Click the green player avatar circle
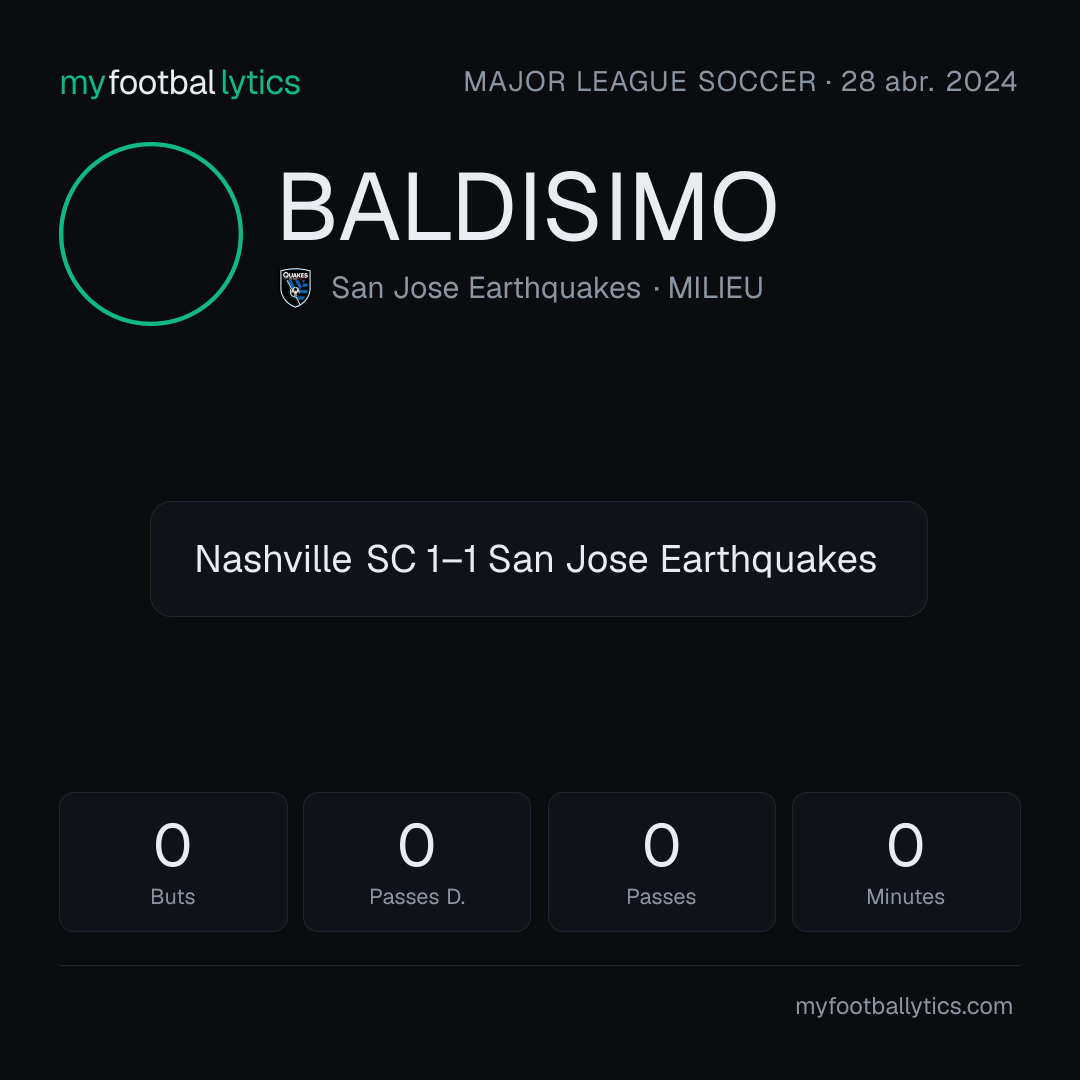Image resolution: width=1080 pixels, height=1080 pixels. 151,234
